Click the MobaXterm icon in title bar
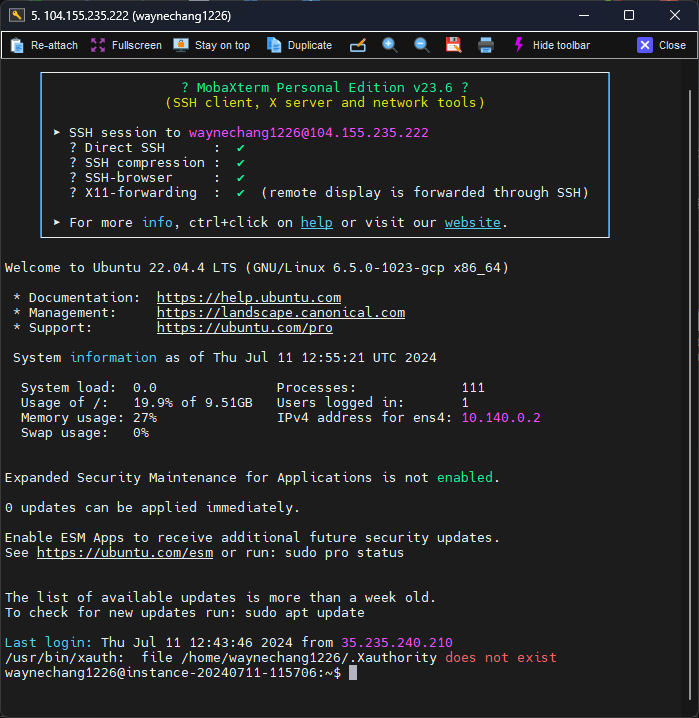Image resolution: width=699 pixels, height=718 pixels. pyautogui.click(x=16, y=15)
